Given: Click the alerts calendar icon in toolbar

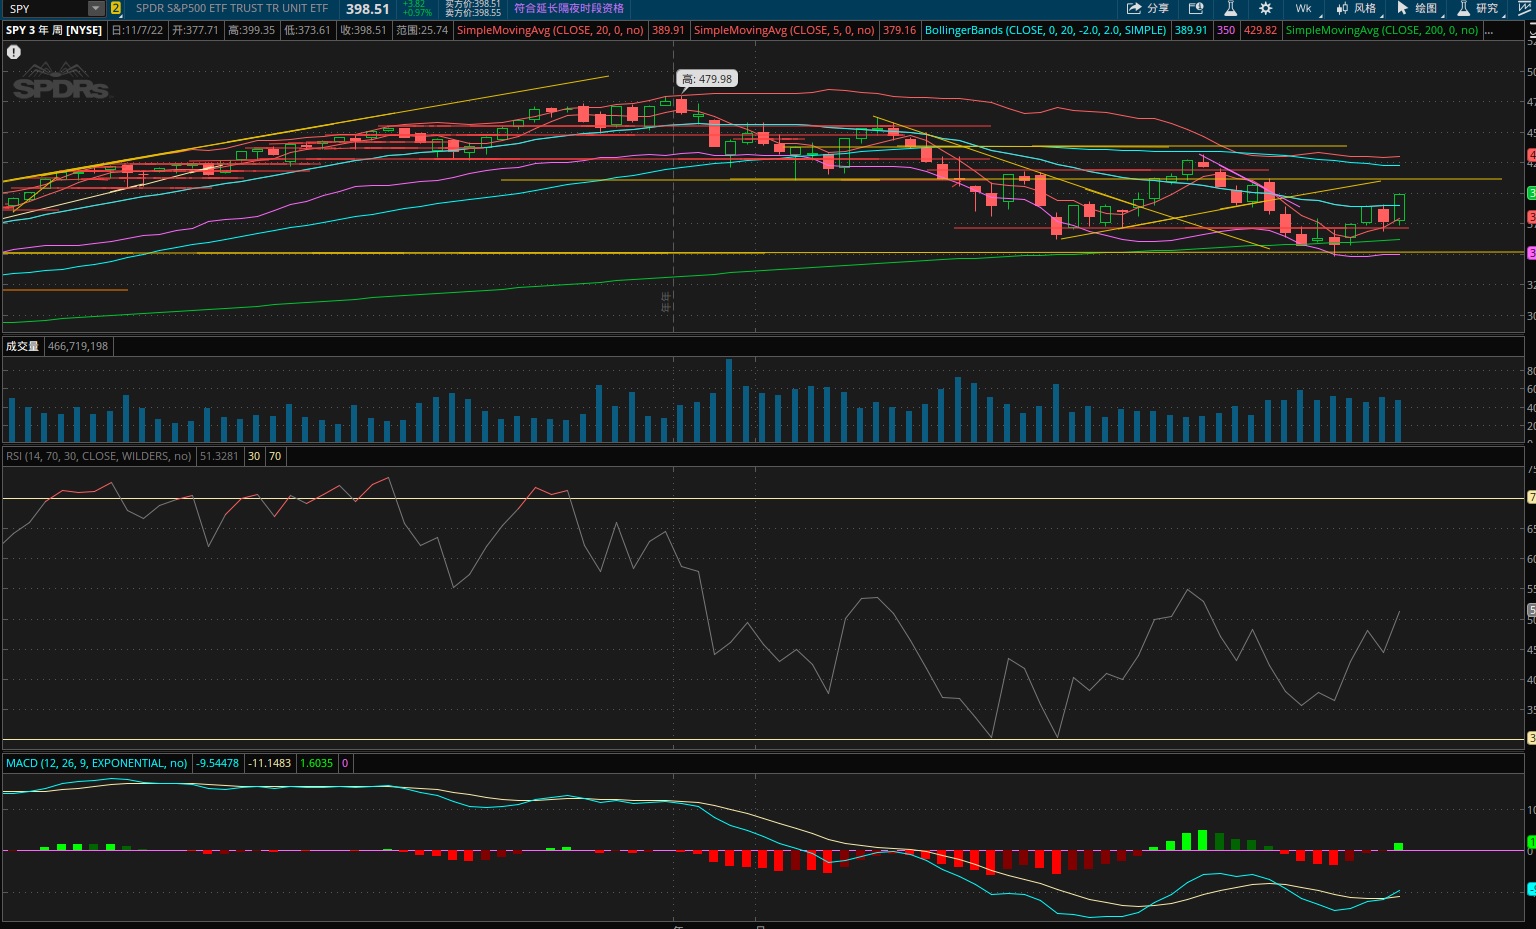Looking at the screenshot, I should point(1196,8).
